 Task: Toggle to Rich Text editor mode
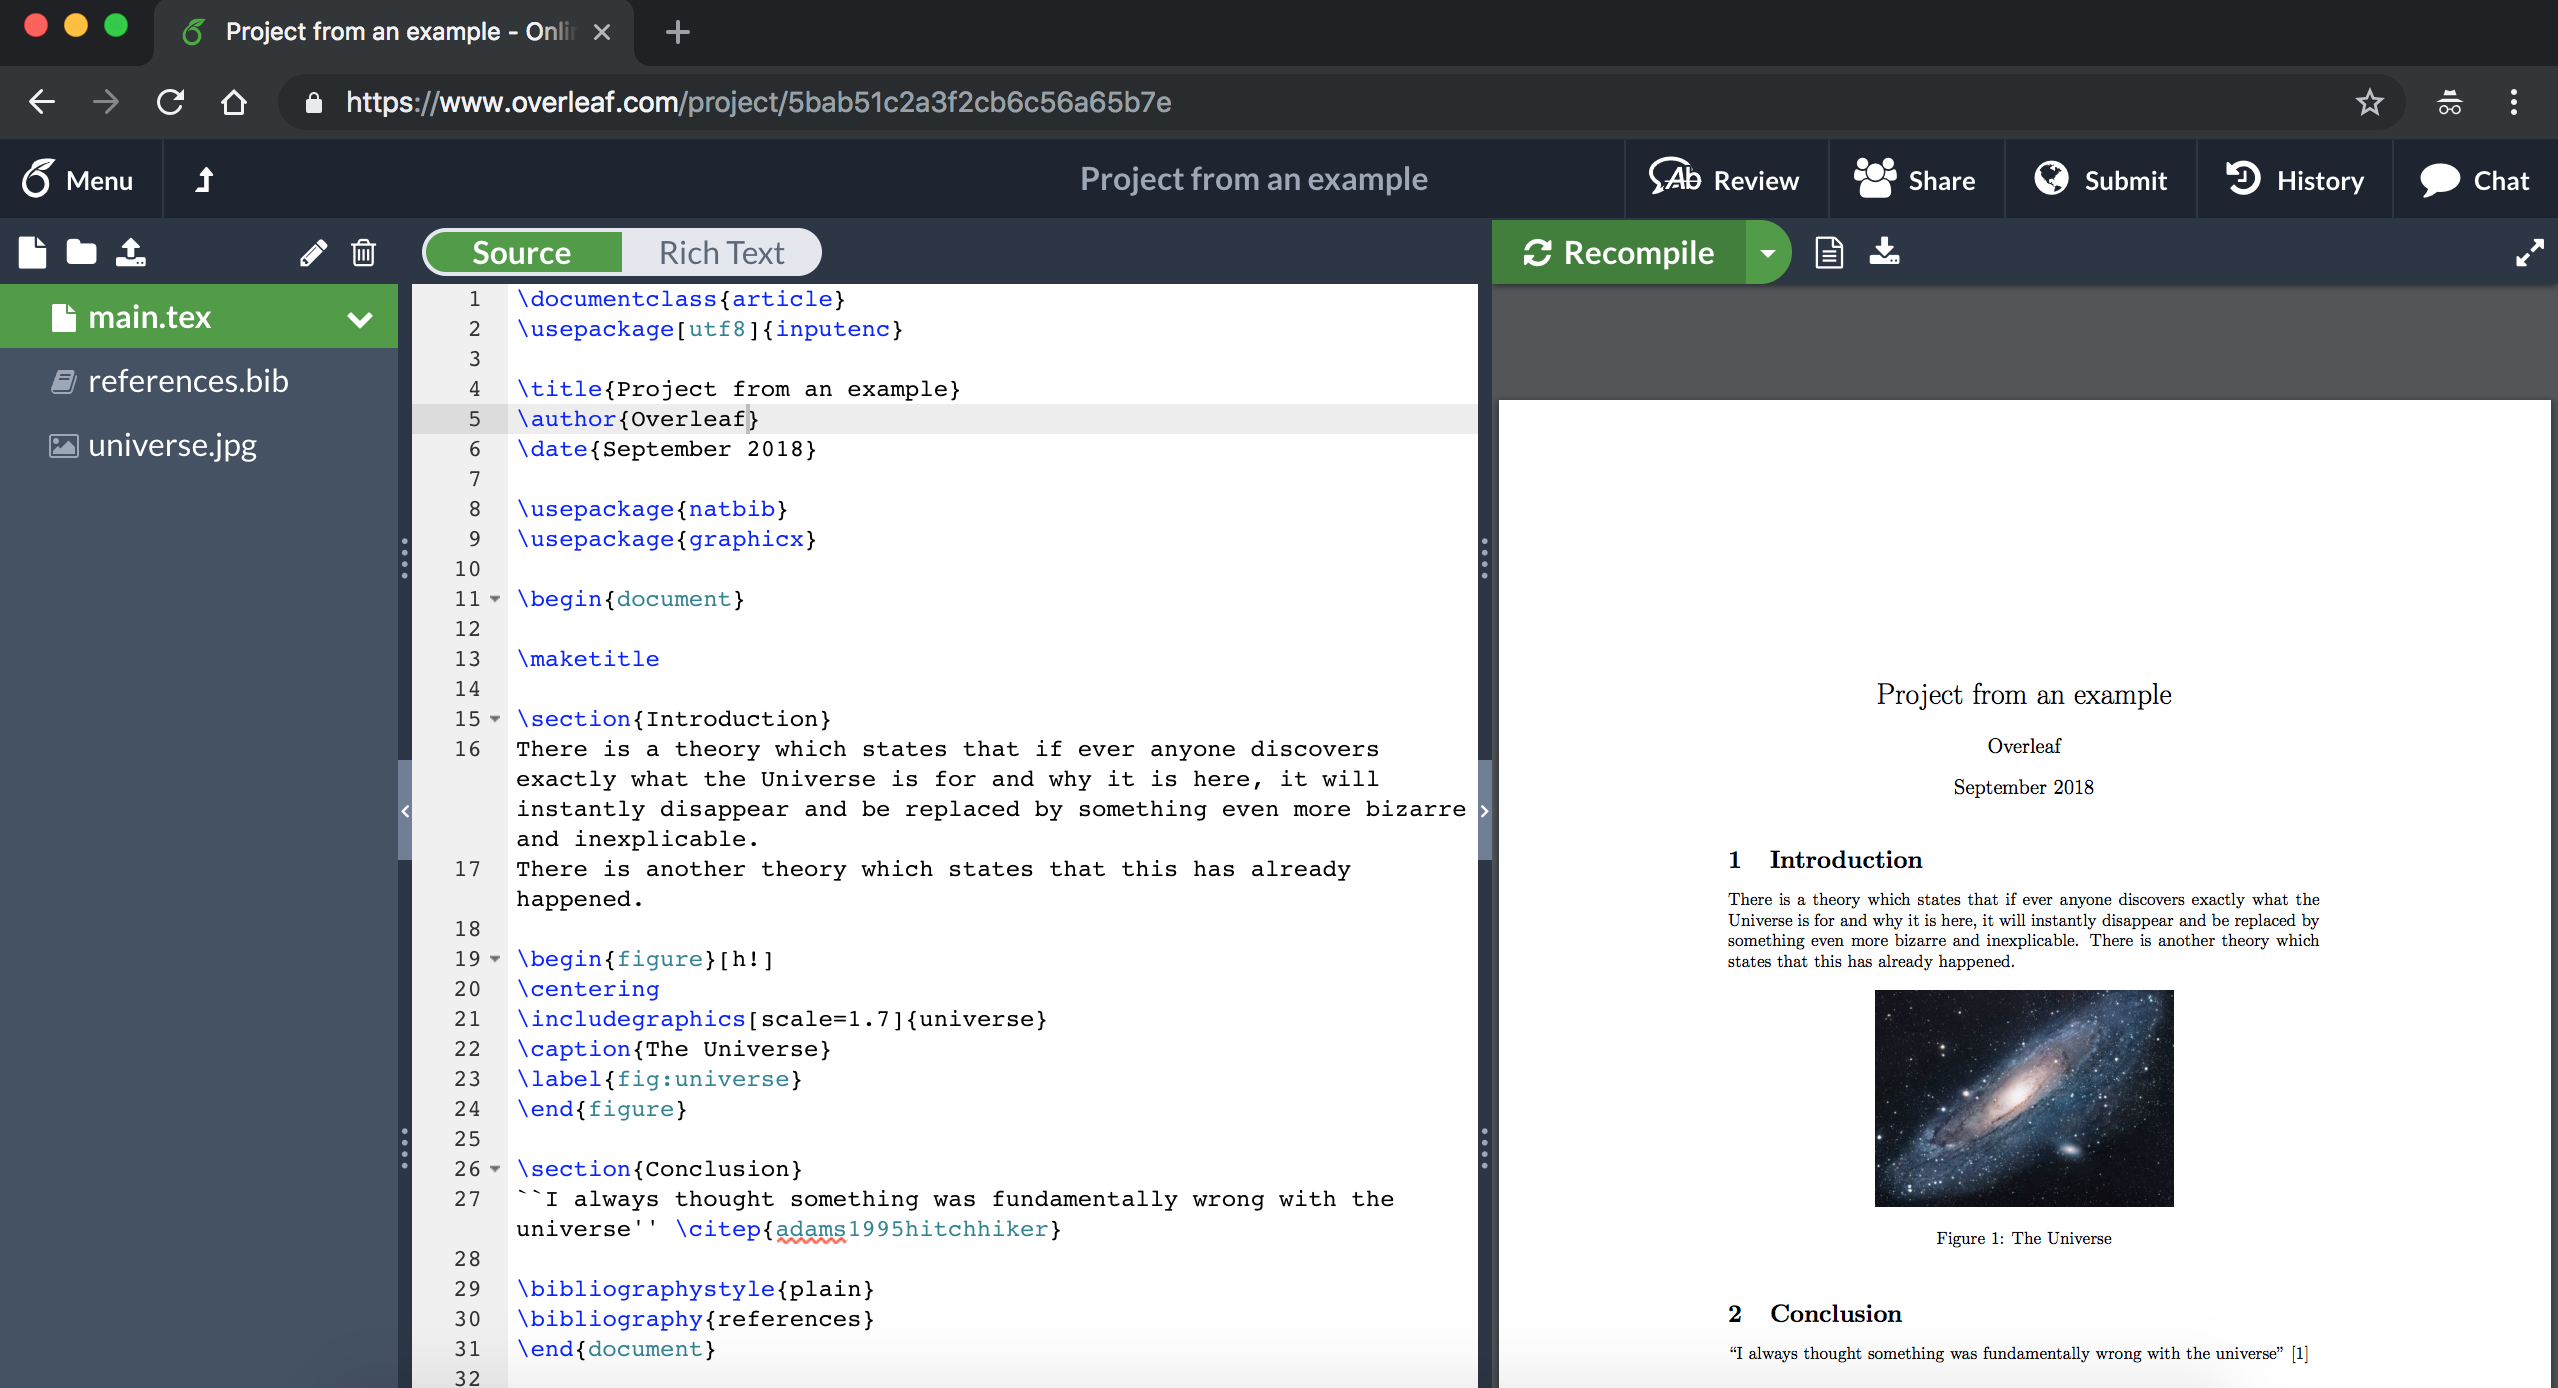coord(719,251)
